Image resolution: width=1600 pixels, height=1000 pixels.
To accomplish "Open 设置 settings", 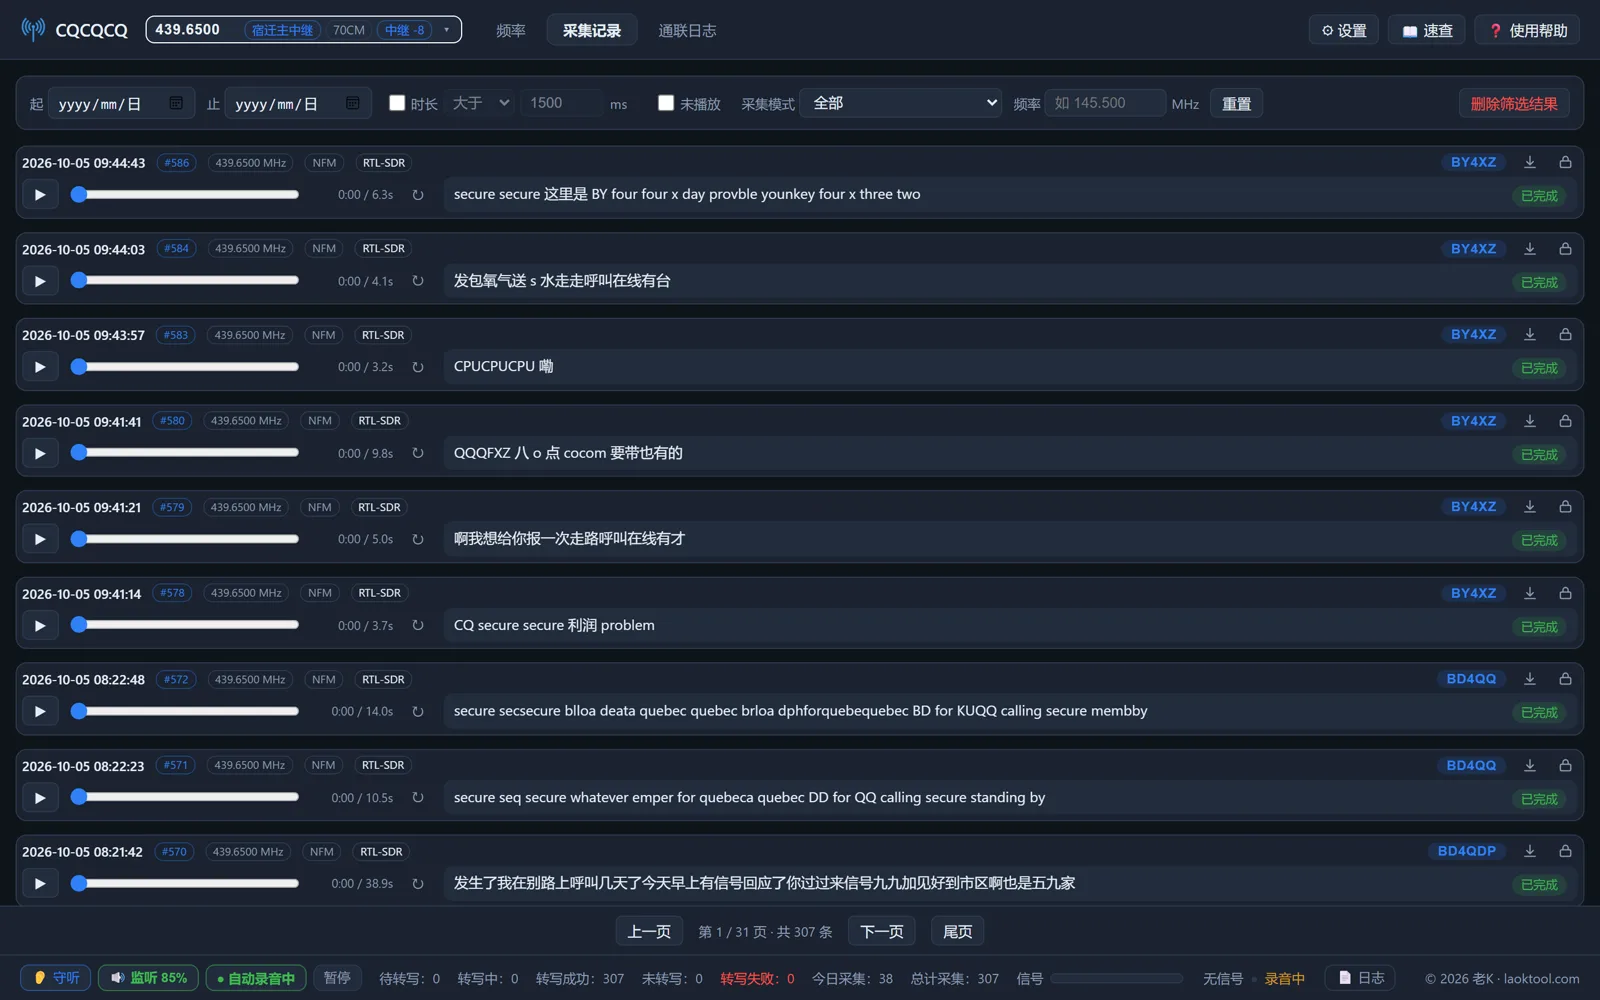I will pos(1344,31).
